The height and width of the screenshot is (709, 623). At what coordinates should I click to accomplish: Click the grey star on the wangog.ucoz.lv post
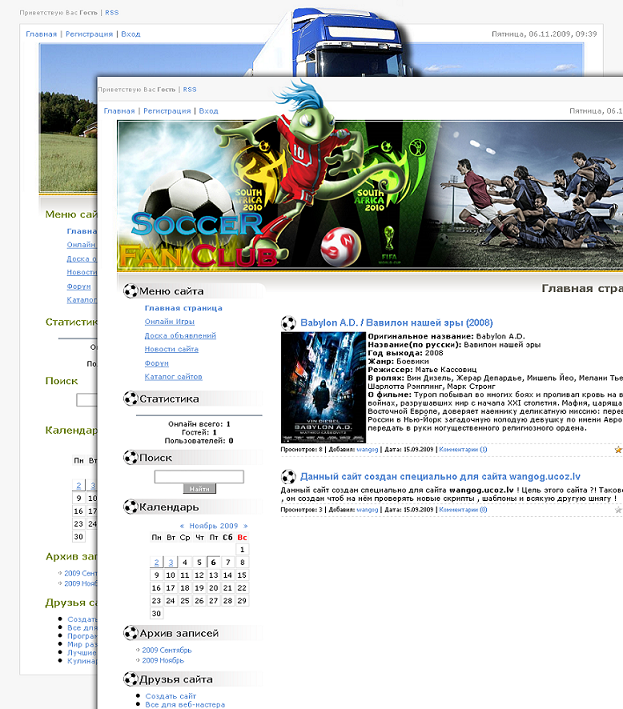(x=618, y=510)
